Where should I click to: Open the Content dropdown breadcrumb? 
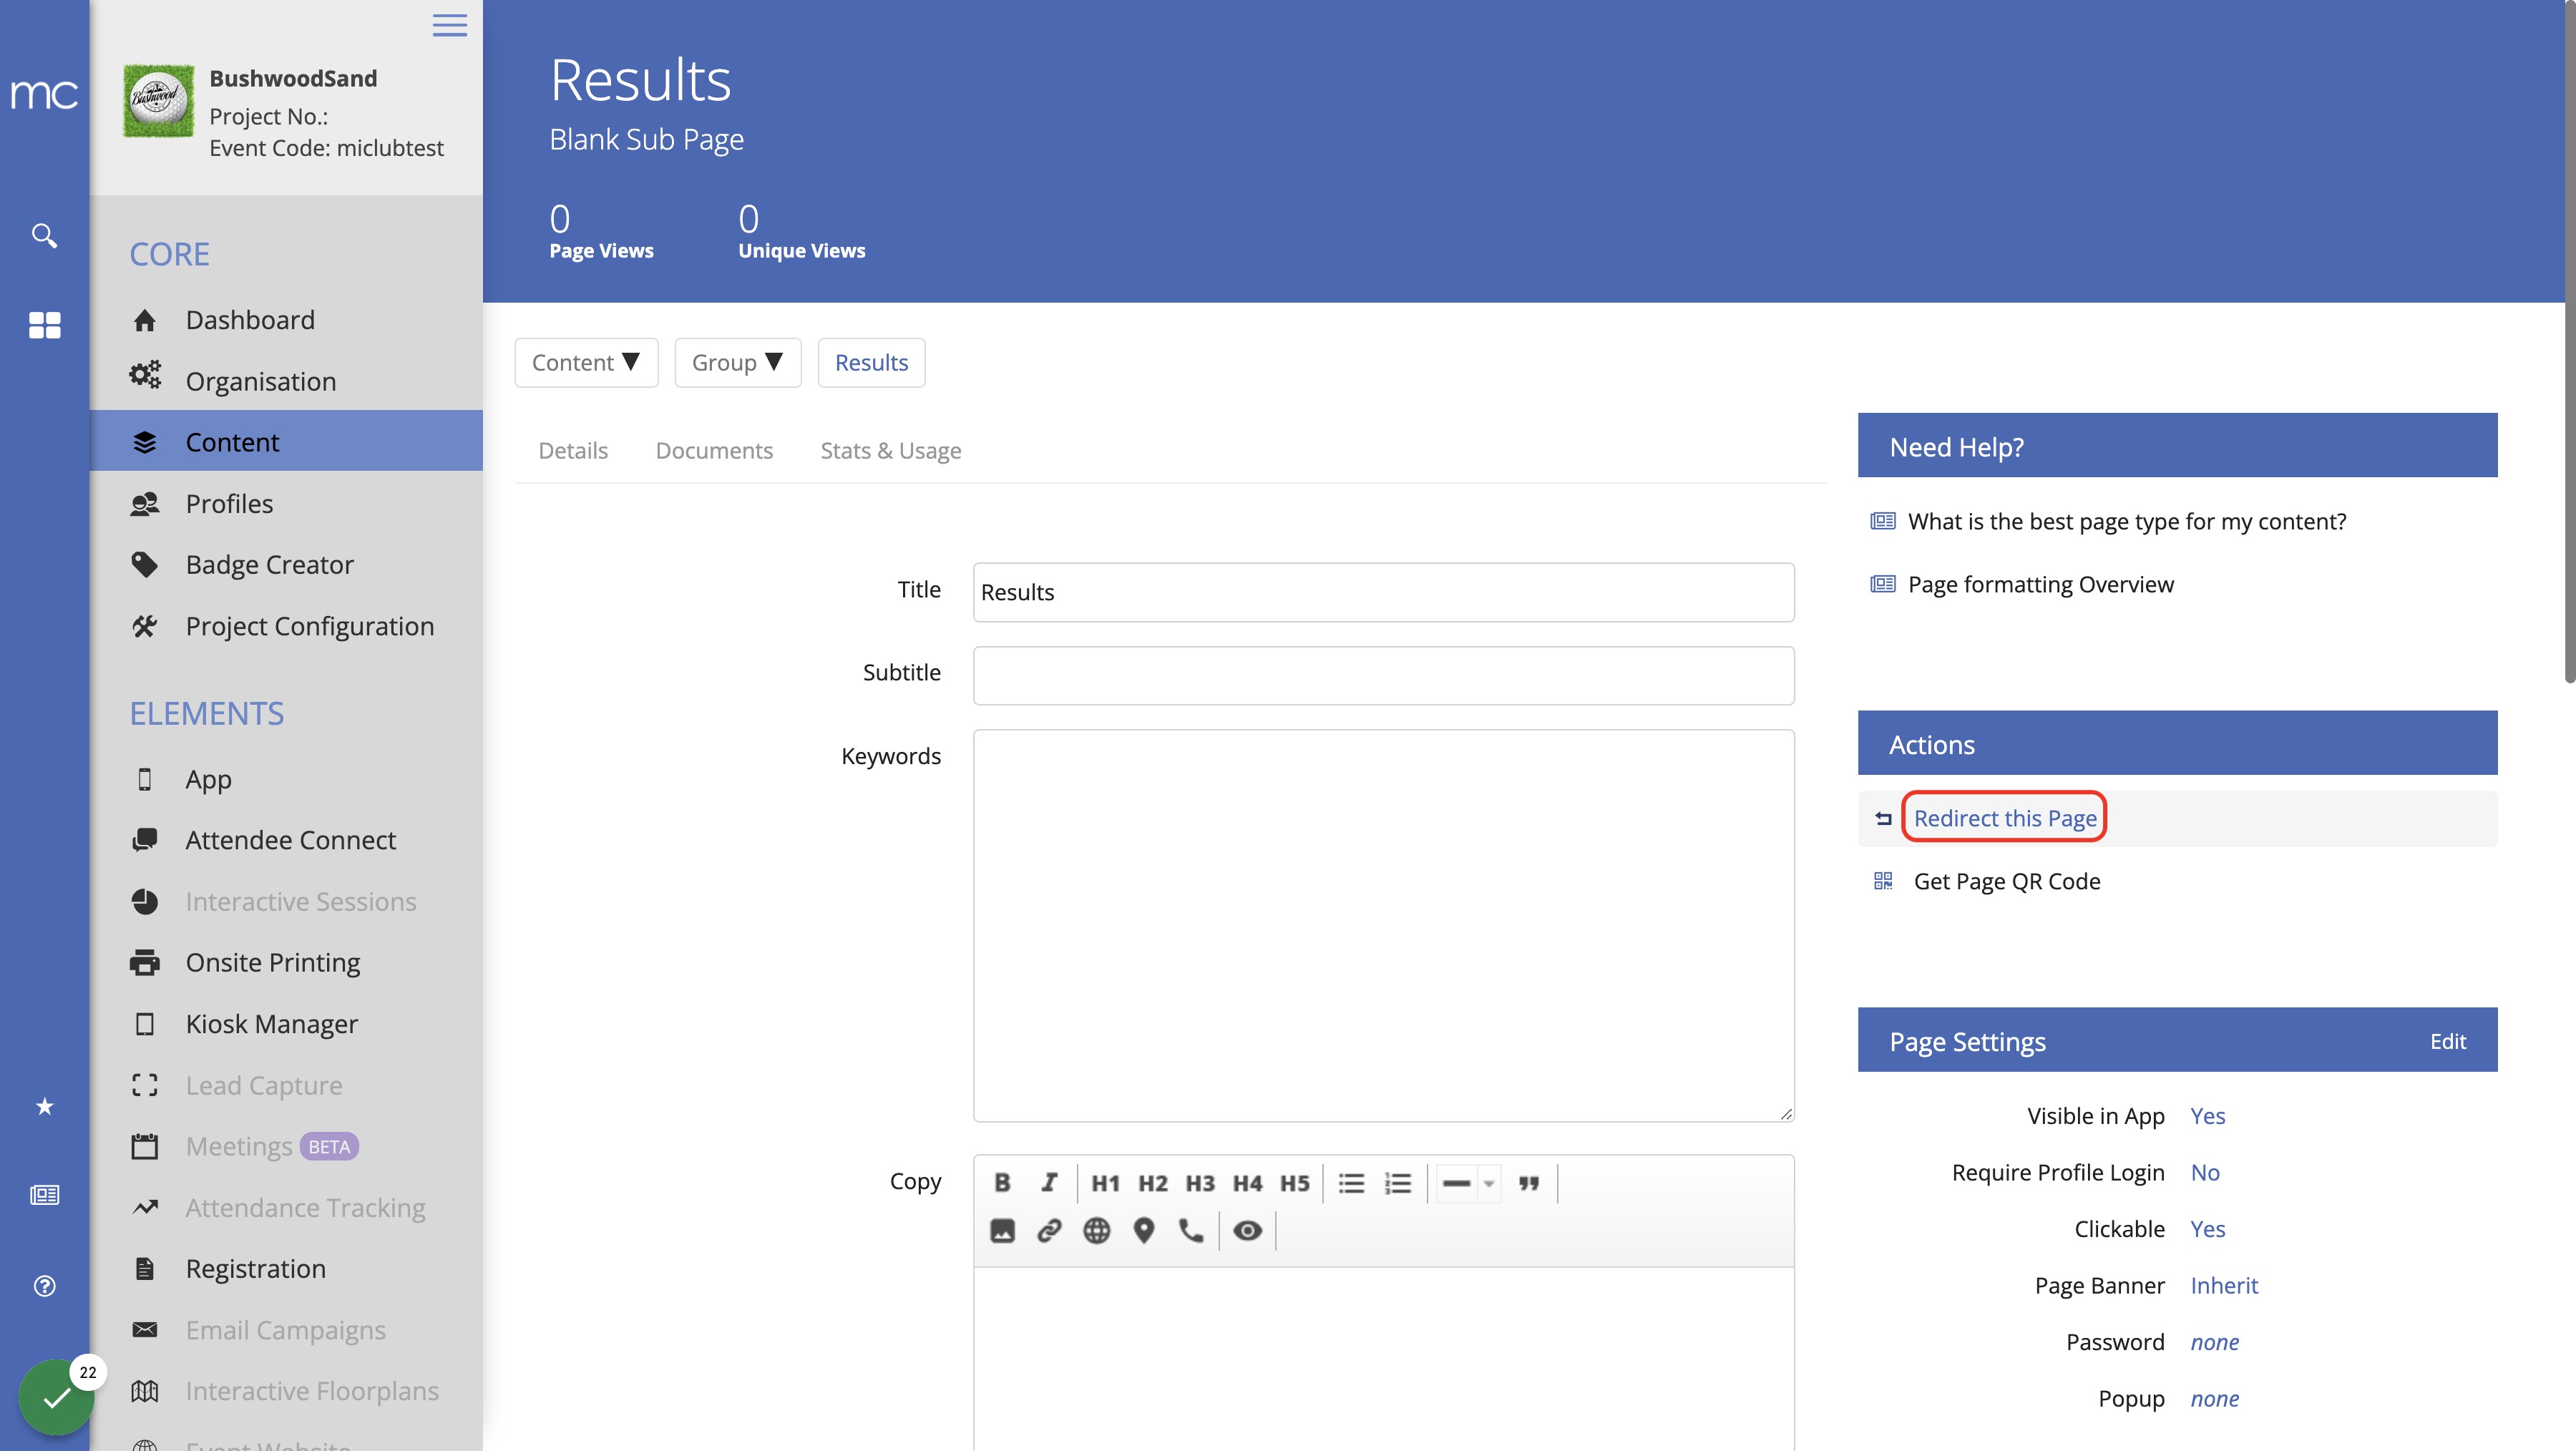[586, 362]
